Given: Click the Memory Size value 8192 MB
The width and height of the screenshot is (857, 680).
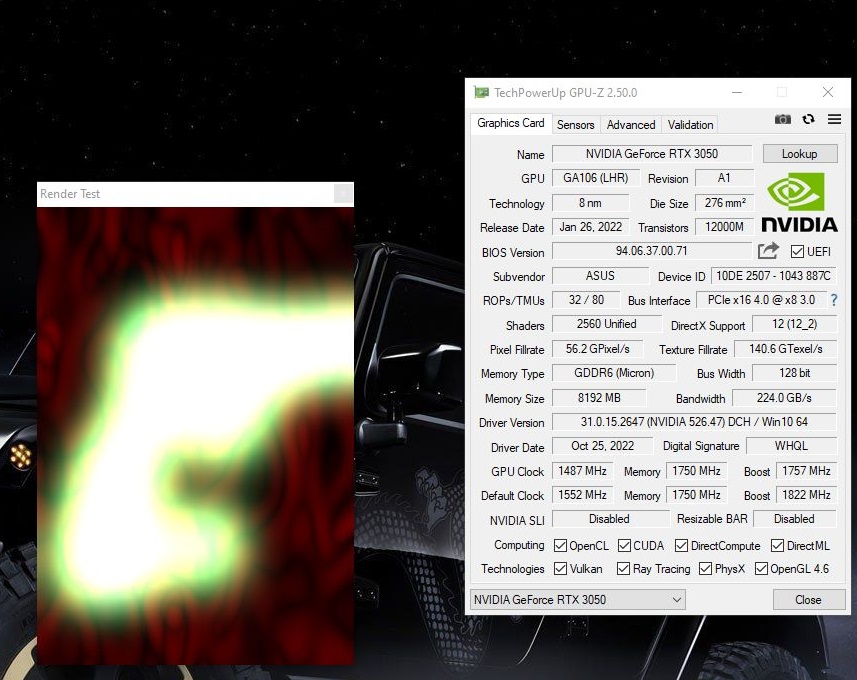Looking at the screenshot, I should (599, 398).
